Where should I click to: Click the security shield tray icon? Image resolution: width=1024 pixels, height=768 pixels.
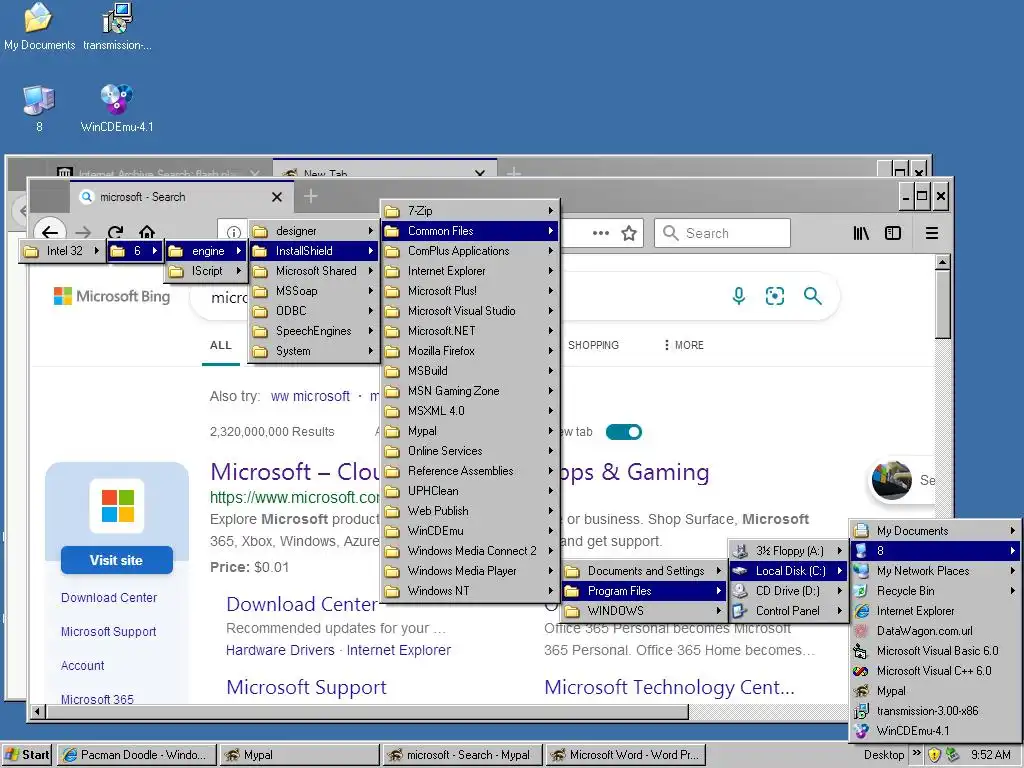935,755
